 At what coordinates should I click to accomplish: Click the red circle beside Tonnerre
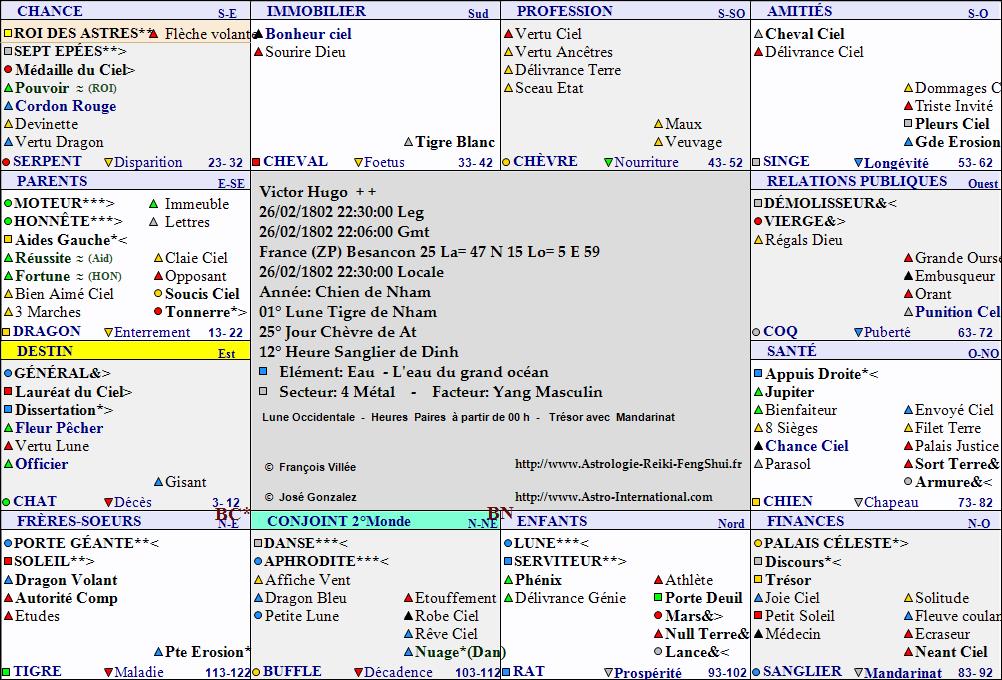[158, 311]
